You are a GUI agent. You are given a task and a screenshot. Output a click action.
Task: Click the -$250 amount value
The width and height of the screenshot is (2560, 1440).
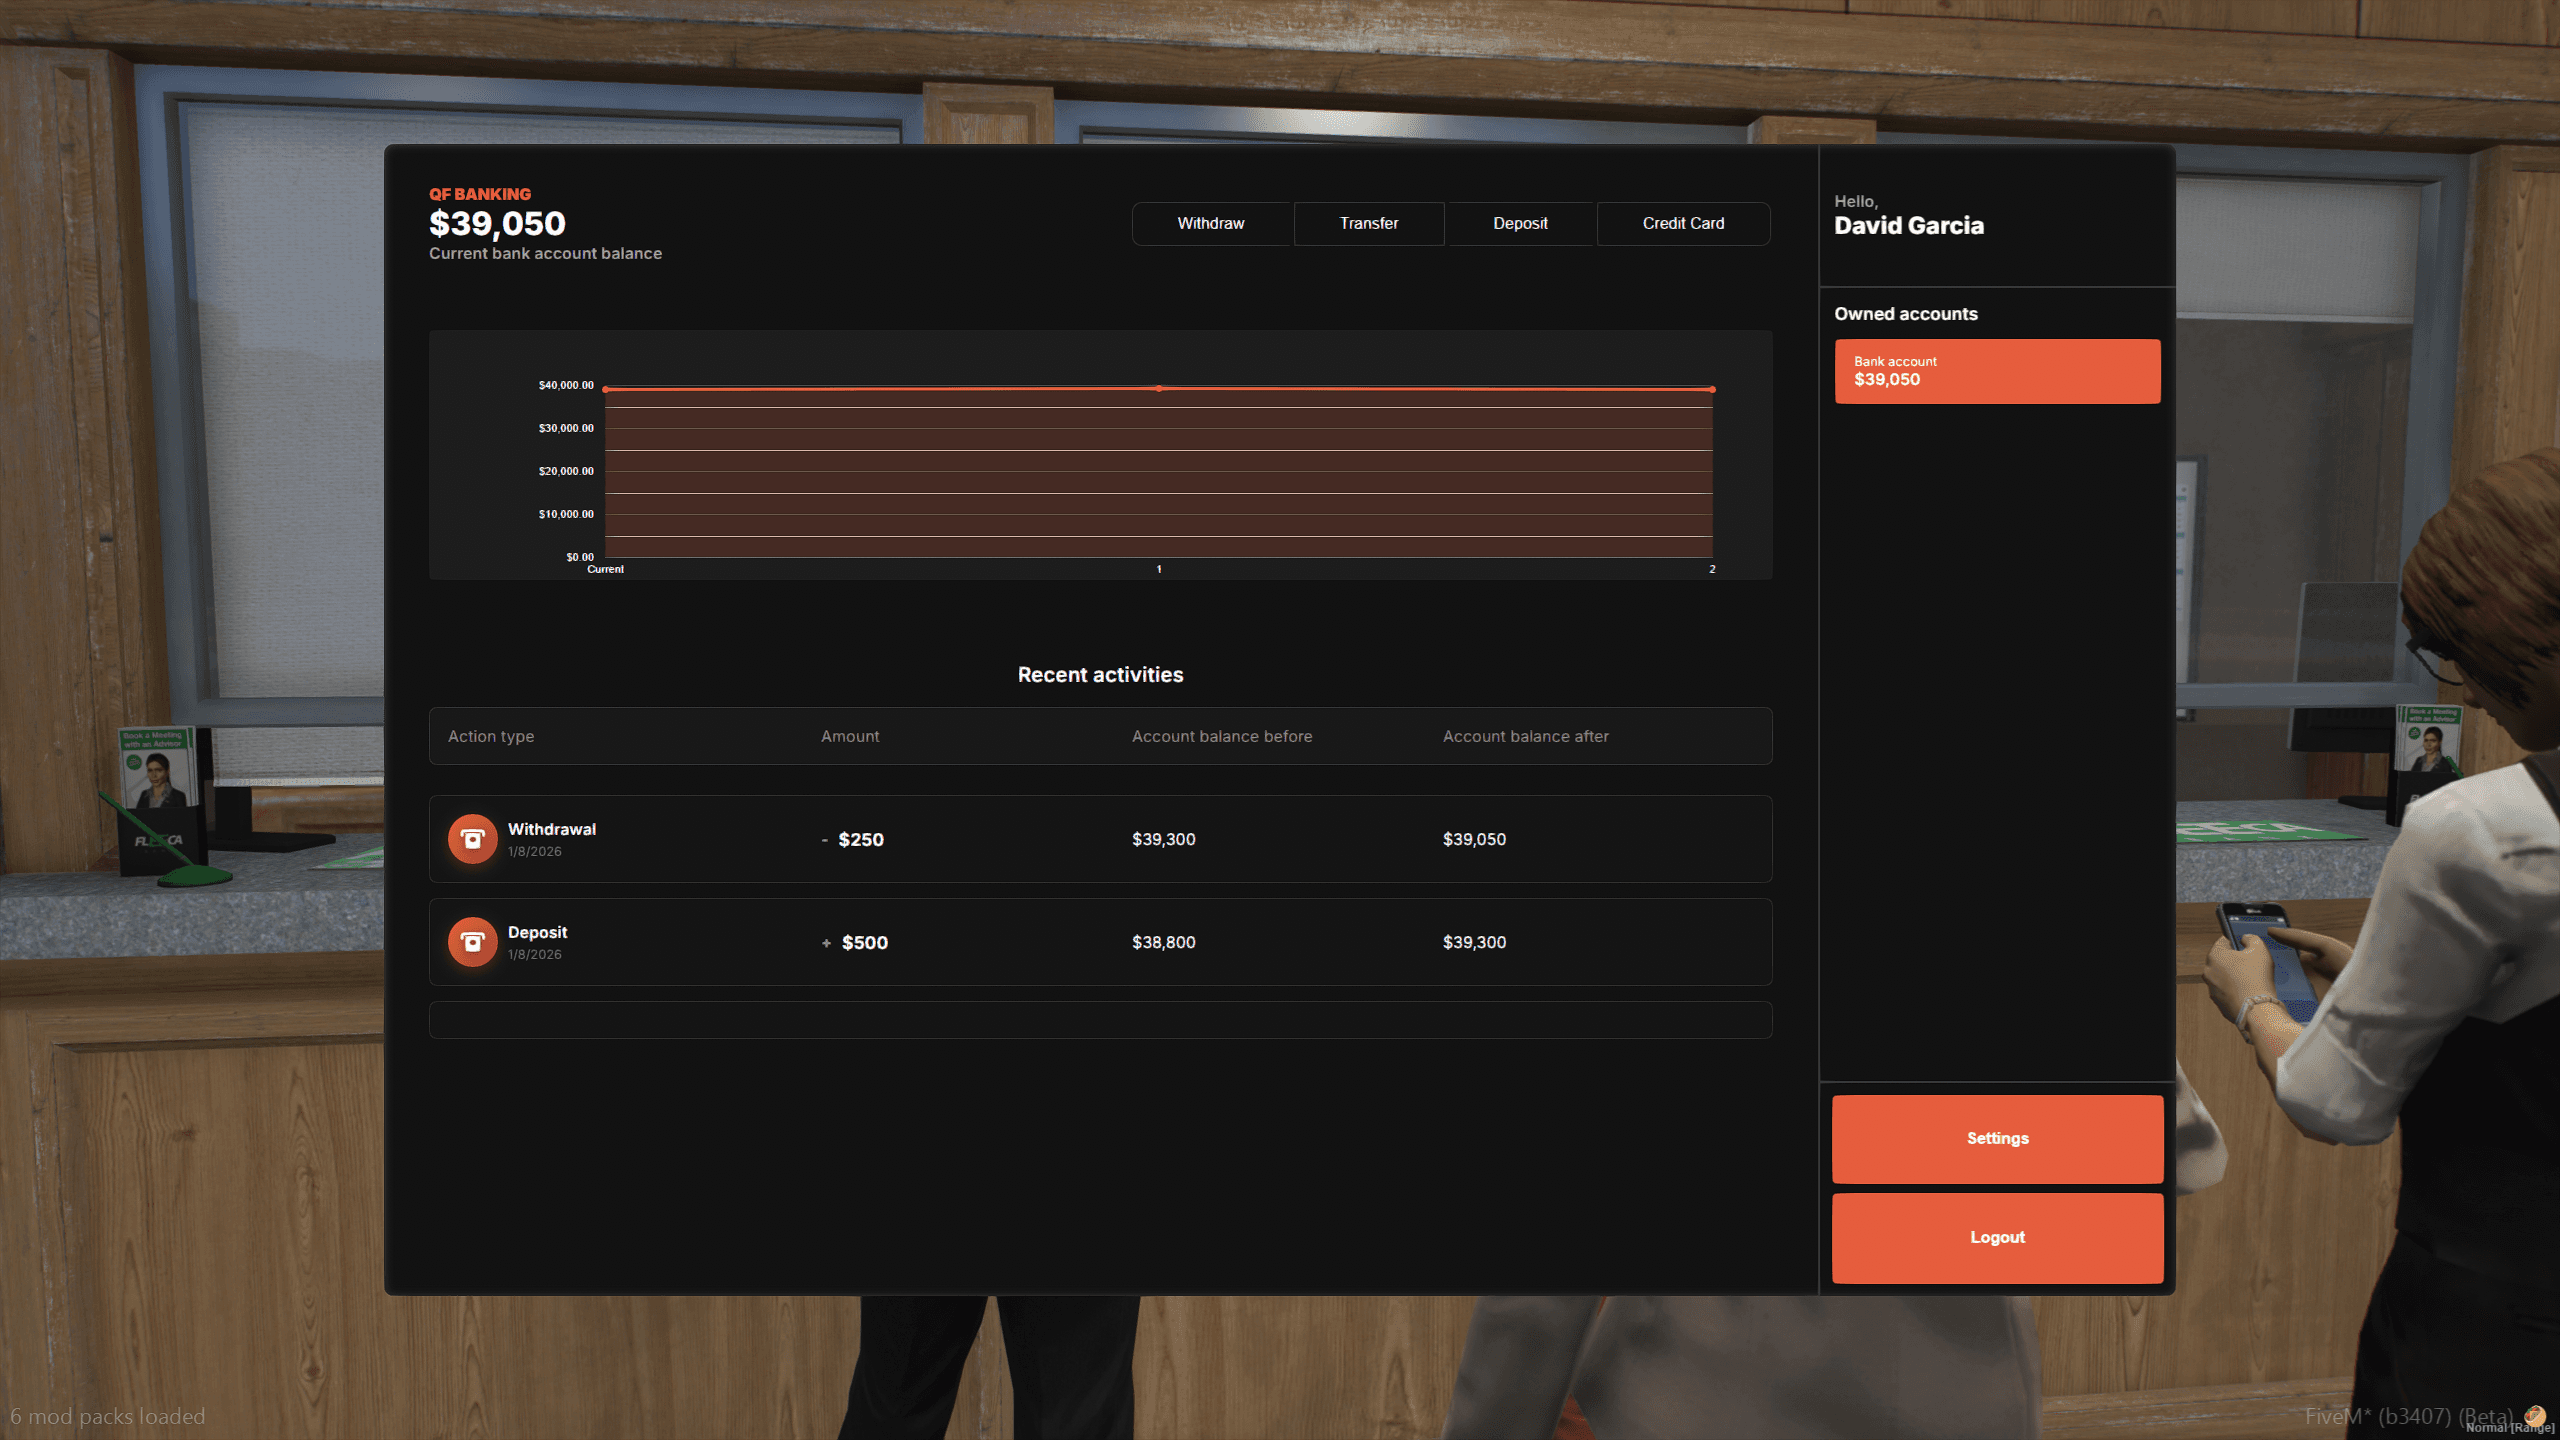(853, 840)
